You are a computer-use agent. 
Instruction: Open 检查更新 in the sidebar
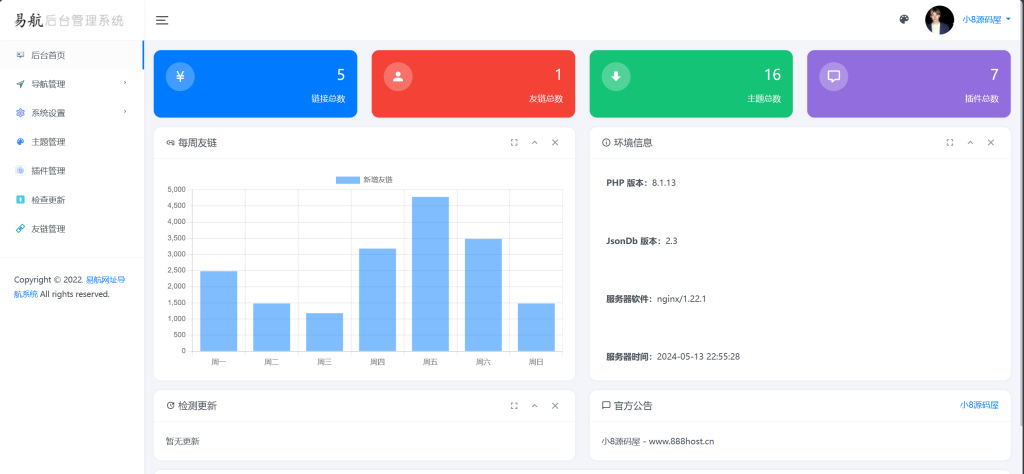72,200
